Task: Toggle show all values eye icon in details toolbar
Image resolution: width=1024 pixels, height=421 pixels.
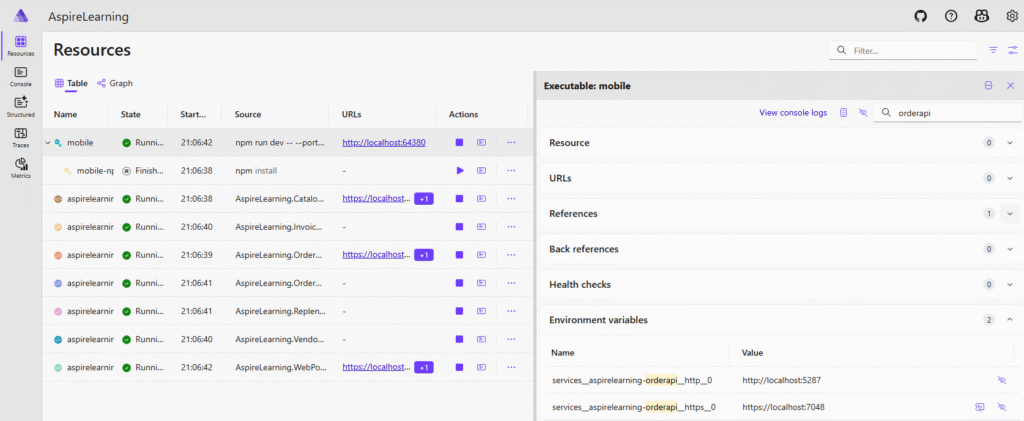Action: tap(863, 113)
